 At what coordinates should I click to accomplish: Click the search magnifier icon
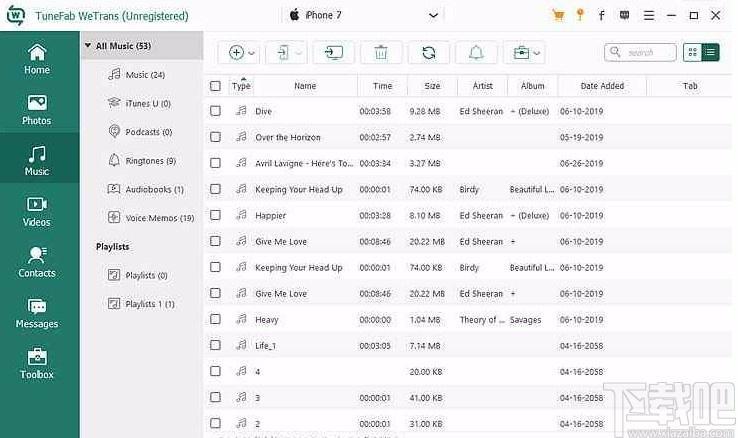[615, 52]
